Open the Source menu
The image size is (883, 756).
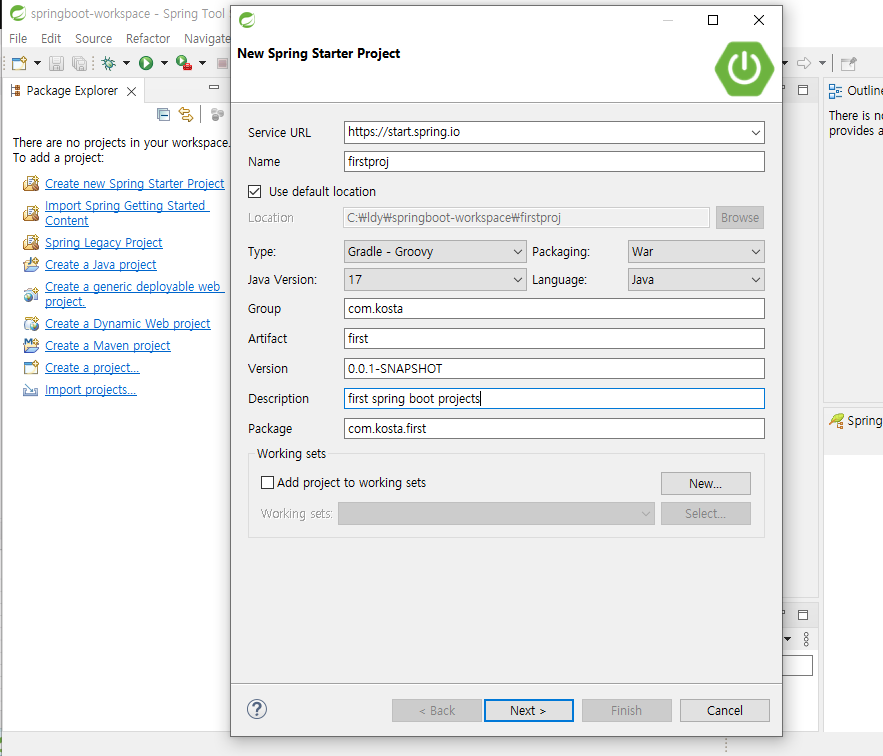[93, 38]
